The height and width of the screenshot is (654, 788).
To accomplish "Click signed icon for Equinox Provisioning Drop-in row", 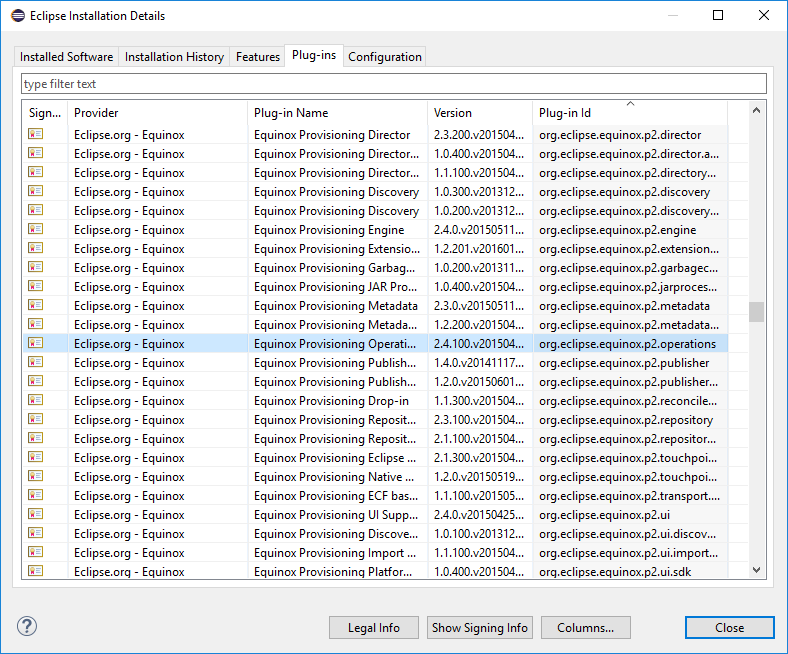I will (x=36, y=400).
